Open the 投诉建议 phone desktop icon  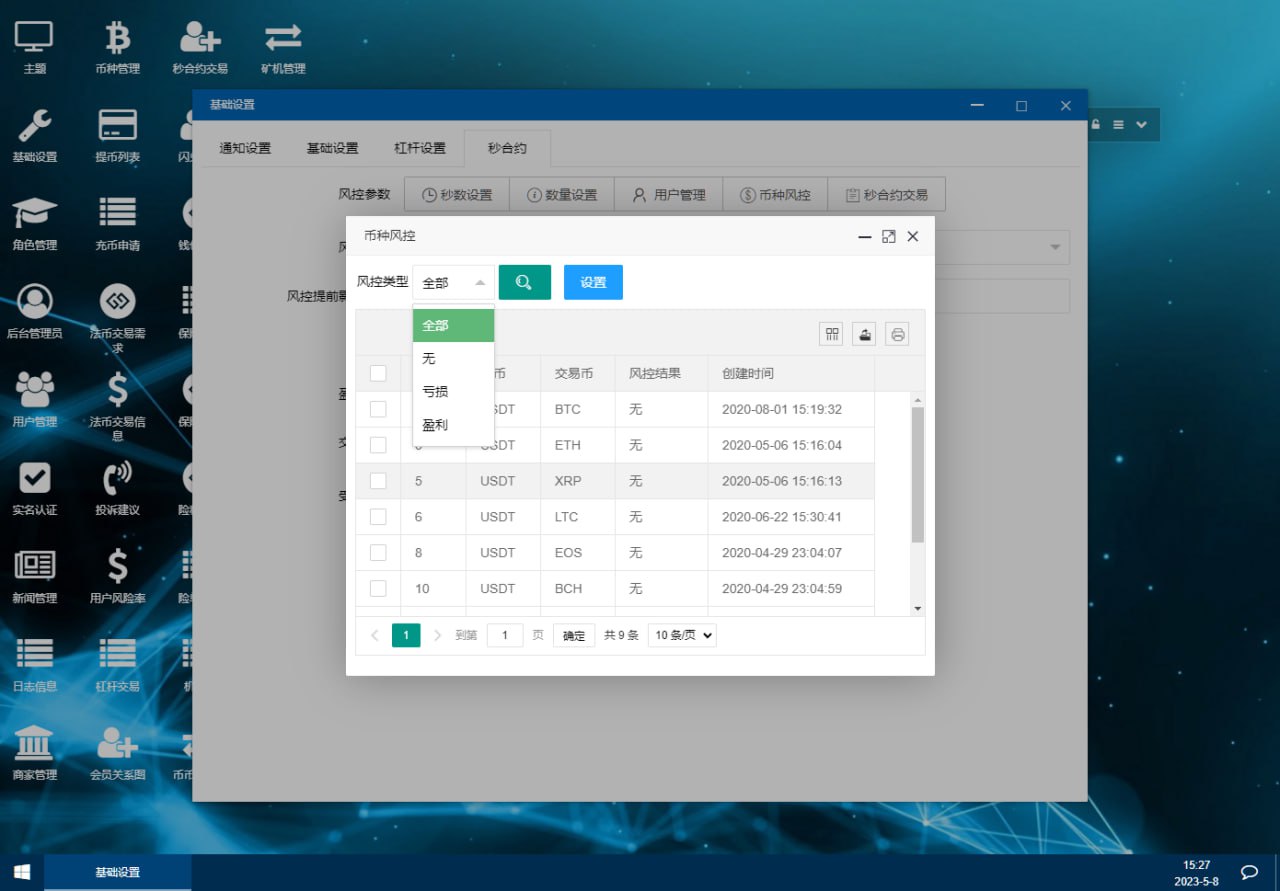pyautogui.click(x=118, y=487)
